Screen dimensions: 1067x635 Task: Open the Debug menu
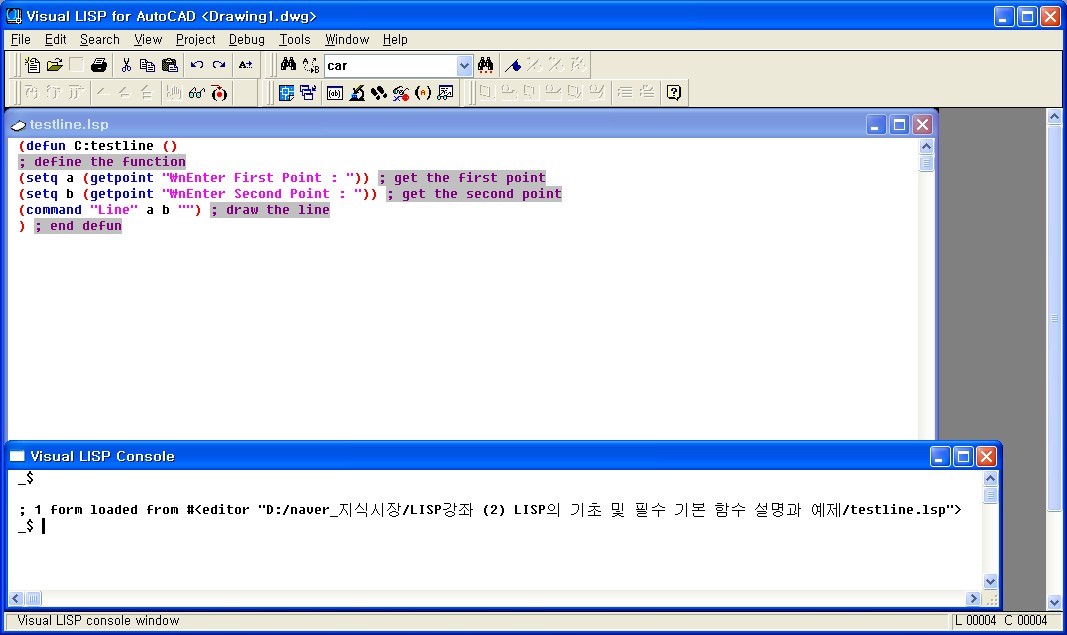coord(247,39)
